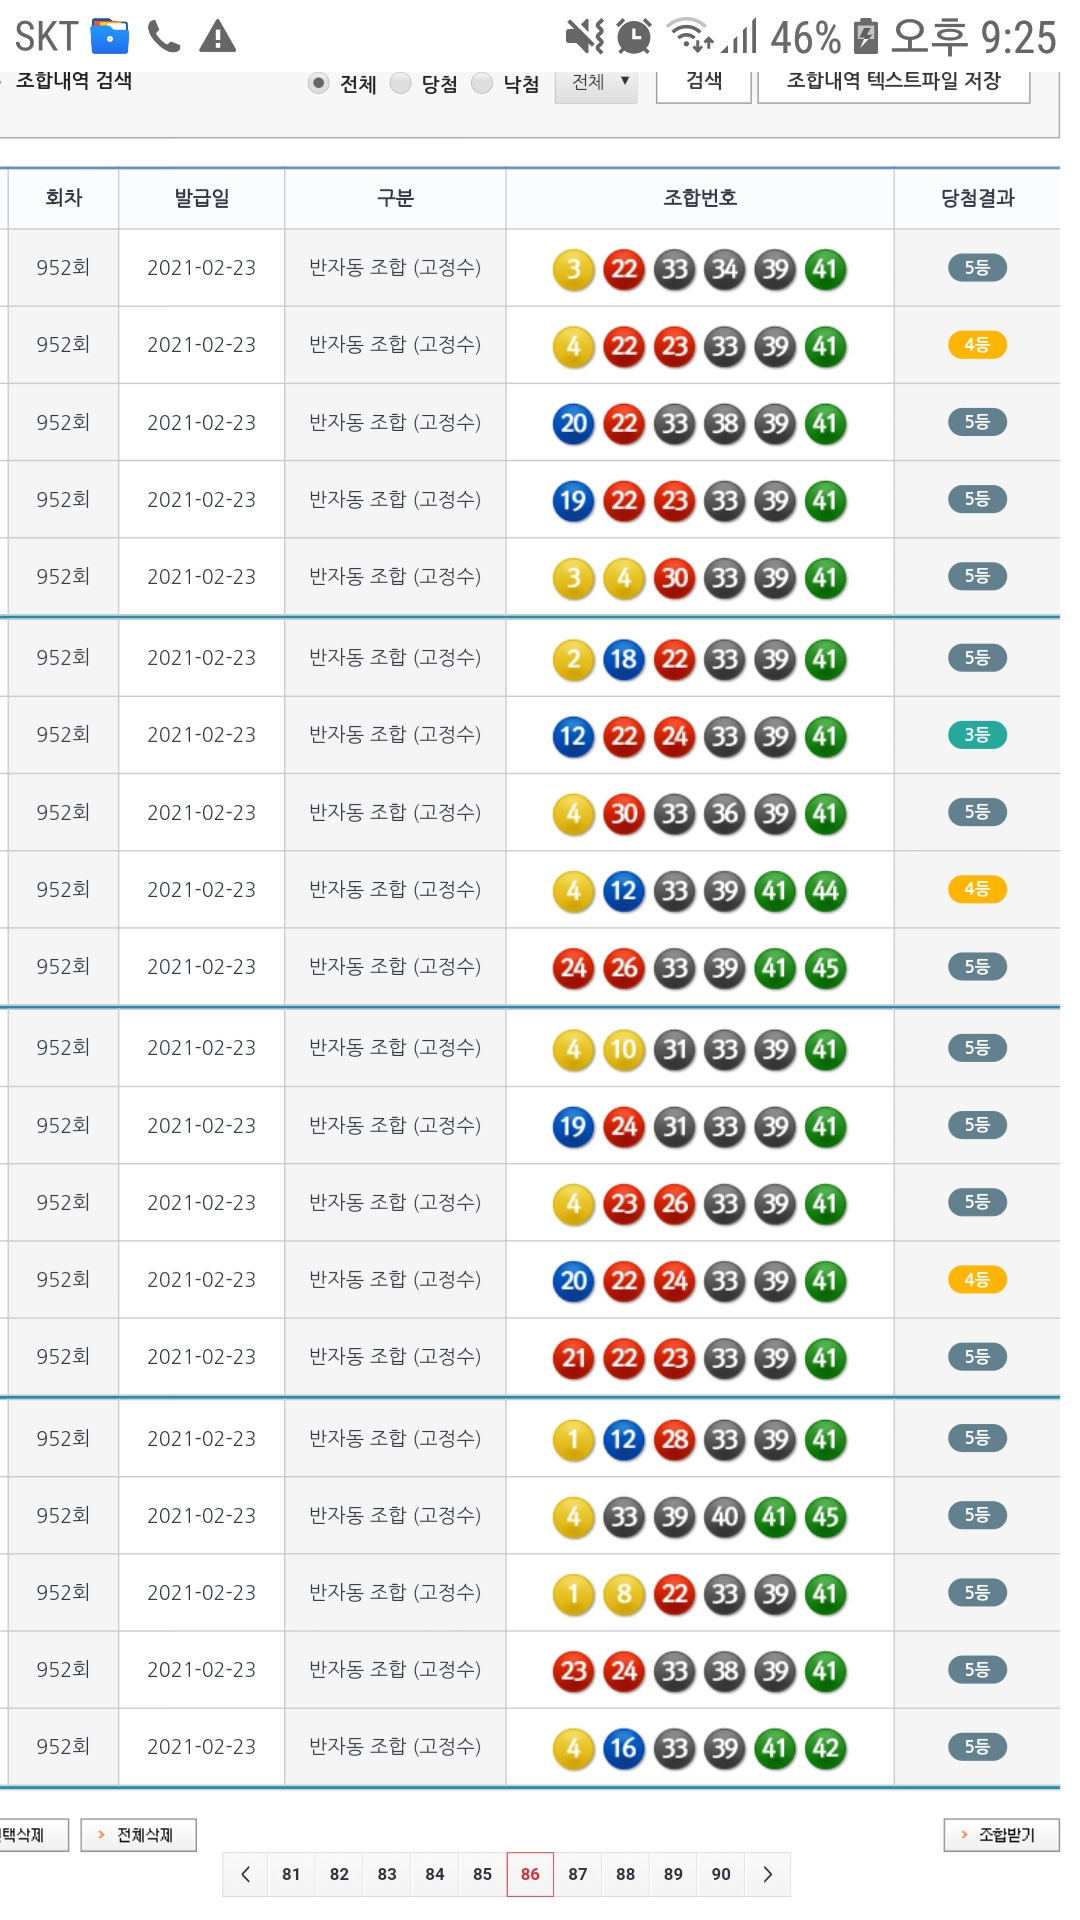This screenshot has height=1920, width=1080.
Task: Click the 조합받기 button
Action: coord(1000,1835)
